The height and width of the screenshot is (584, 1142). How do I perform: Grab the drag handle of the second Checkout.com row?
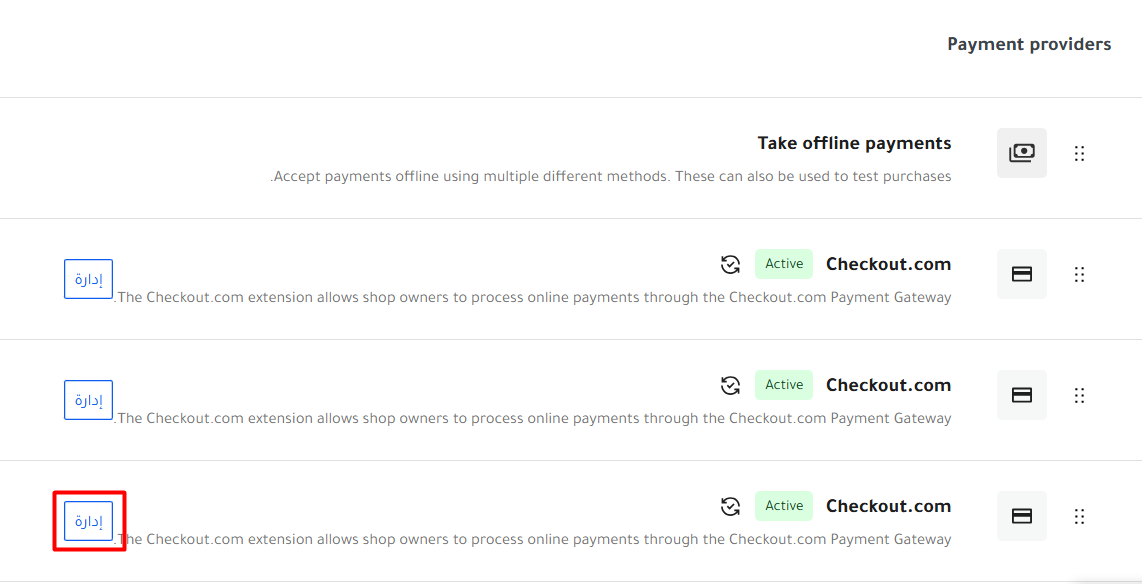tap(1079, 395)
